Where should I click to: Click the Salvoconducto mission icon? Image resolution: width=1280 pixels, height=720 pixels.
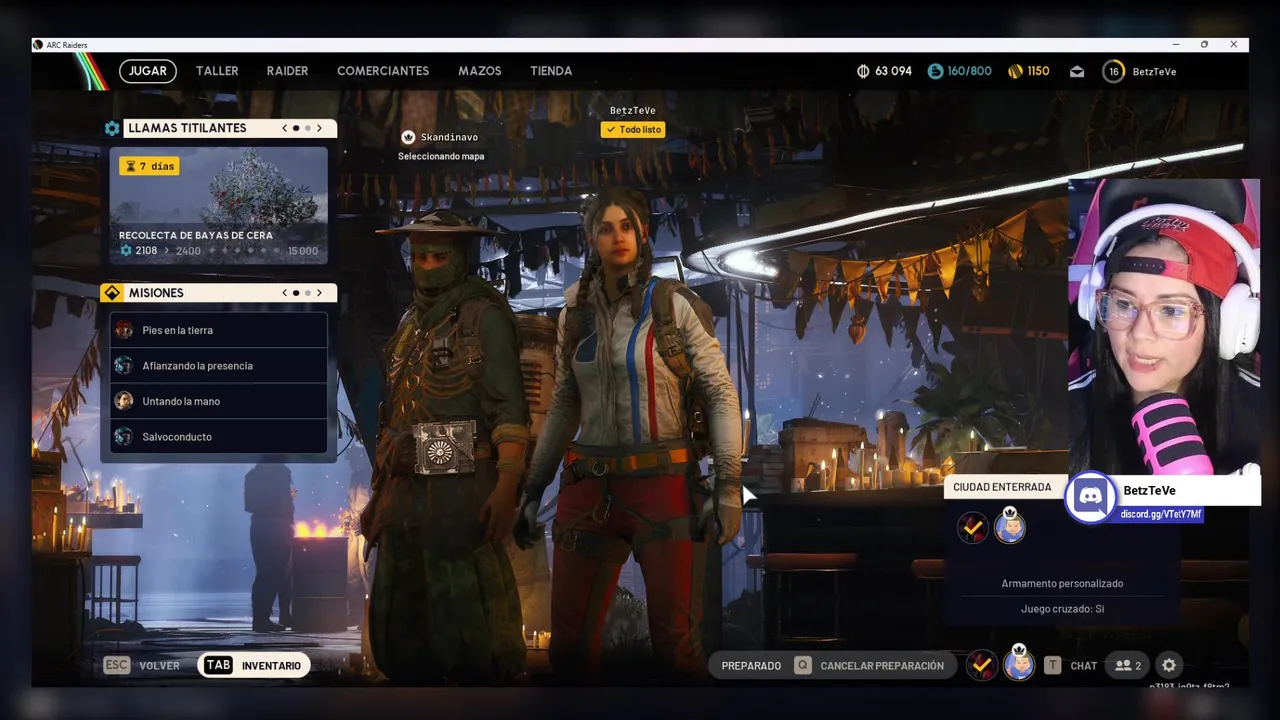[123, 437]
